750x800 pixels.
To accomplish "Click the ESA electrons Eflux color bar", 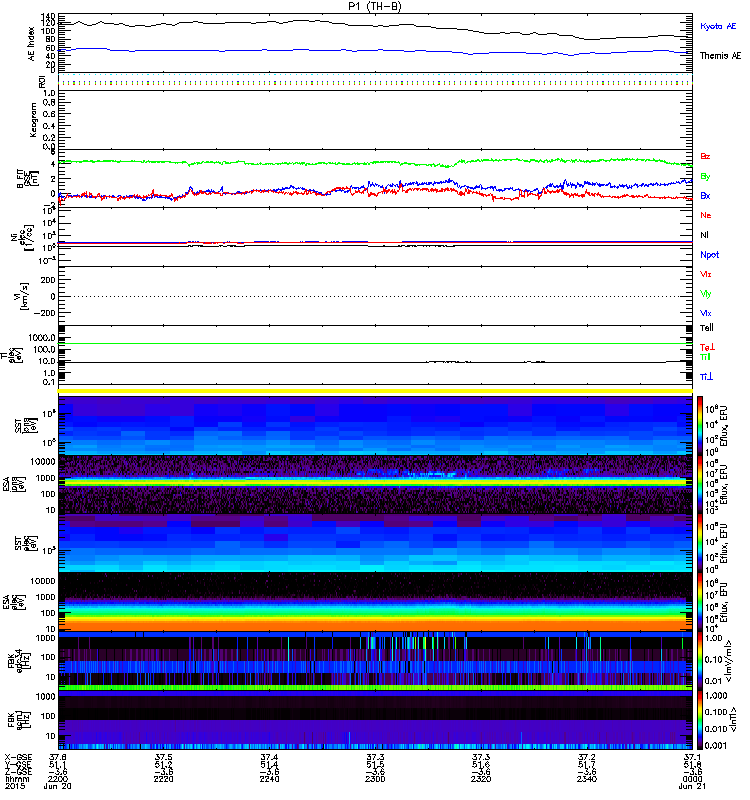I will point(700,602).
